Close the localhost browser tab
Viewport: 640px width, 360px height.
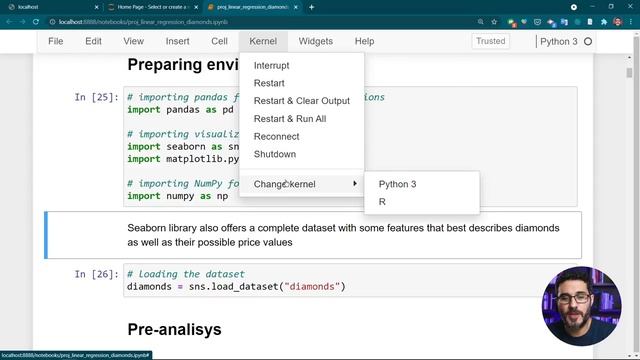96,7
